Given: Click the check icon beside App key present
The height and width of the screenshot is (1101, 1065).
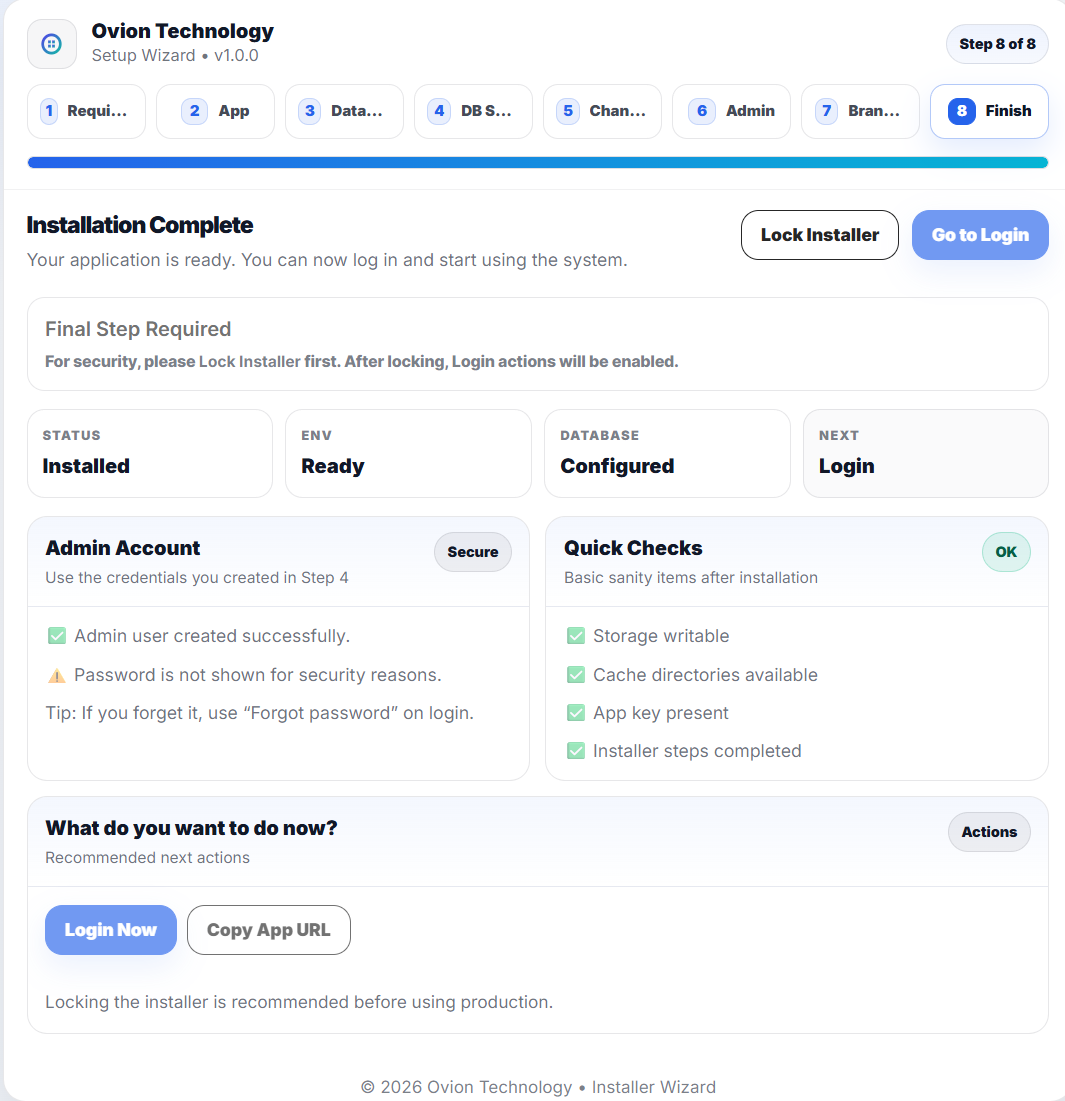Looking at the screenshot, I should (576, 713).
